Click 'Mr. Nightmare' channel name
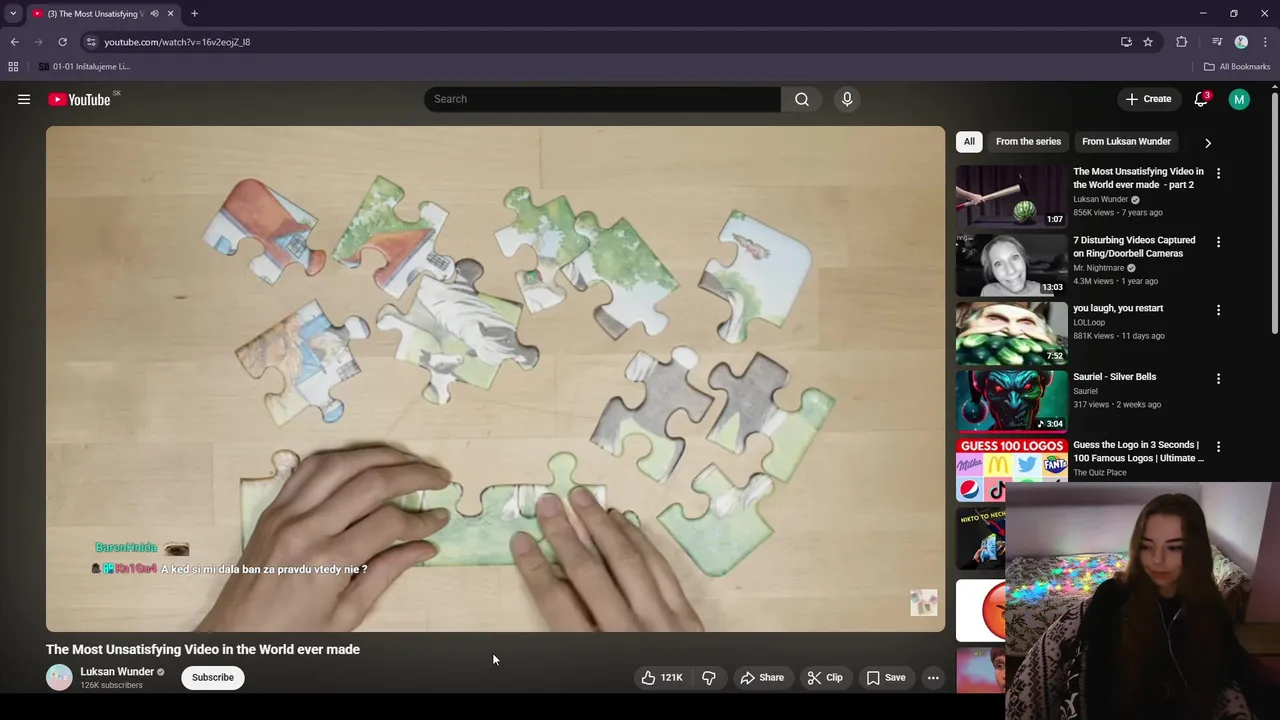 (1098, 268)
